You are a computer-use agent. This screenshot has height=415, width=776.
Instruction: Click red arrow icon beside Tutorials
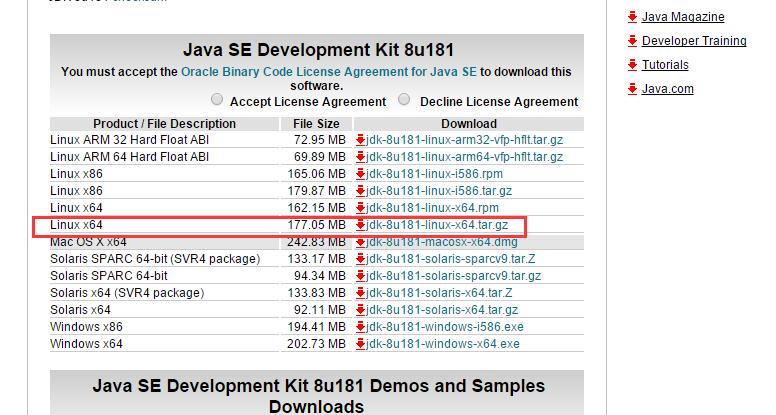[x=632, y=65]
